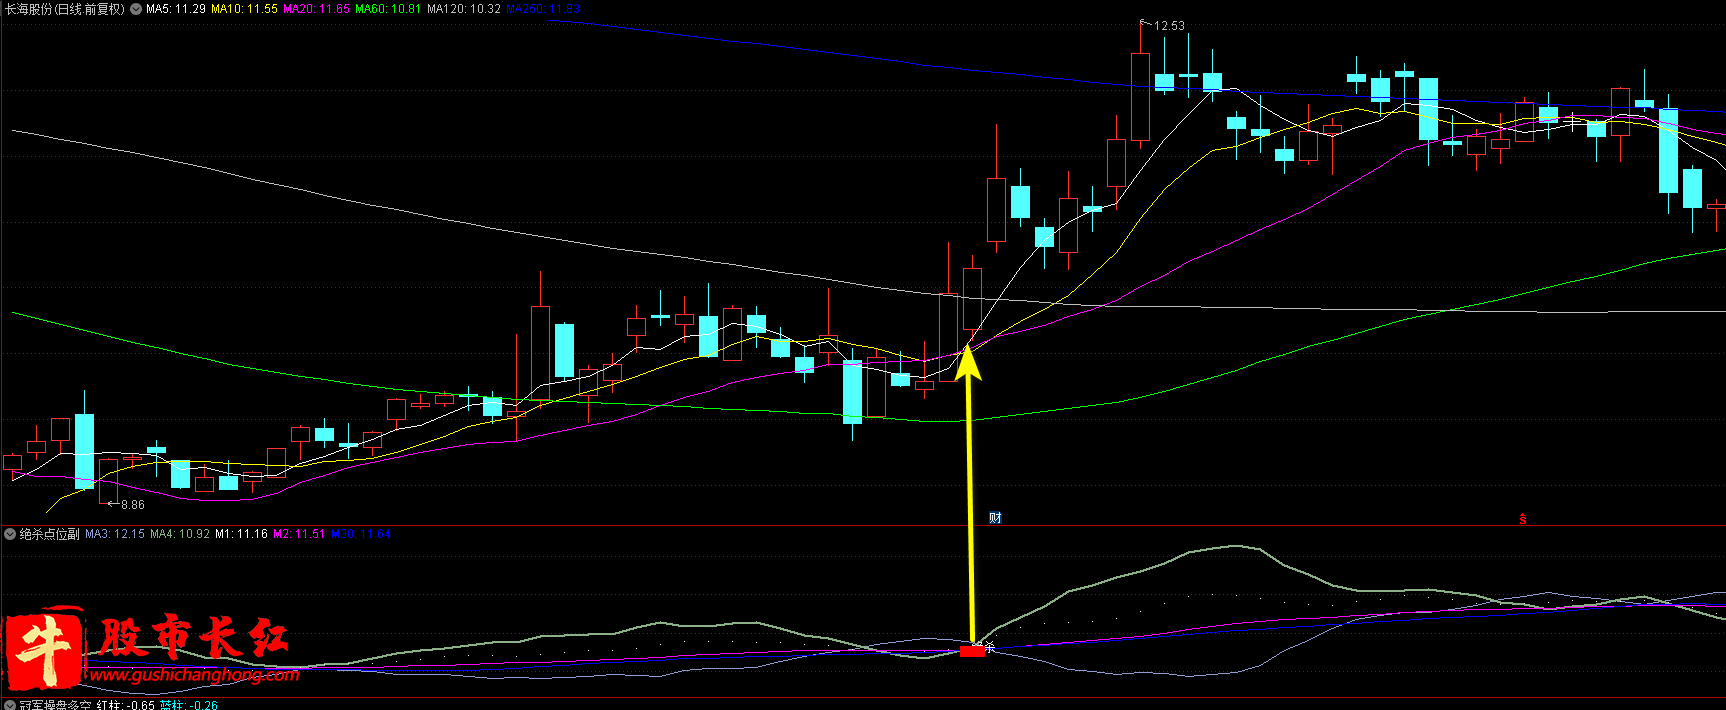Select the green MA60: 10.81 label

[388, 9]
